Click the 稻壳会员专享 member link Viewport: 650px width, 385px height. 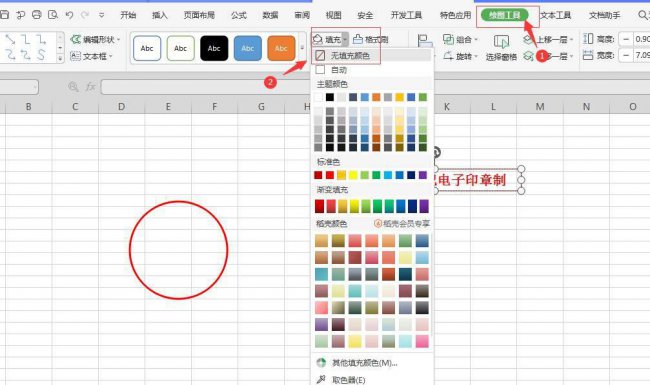tap(402, 223)
